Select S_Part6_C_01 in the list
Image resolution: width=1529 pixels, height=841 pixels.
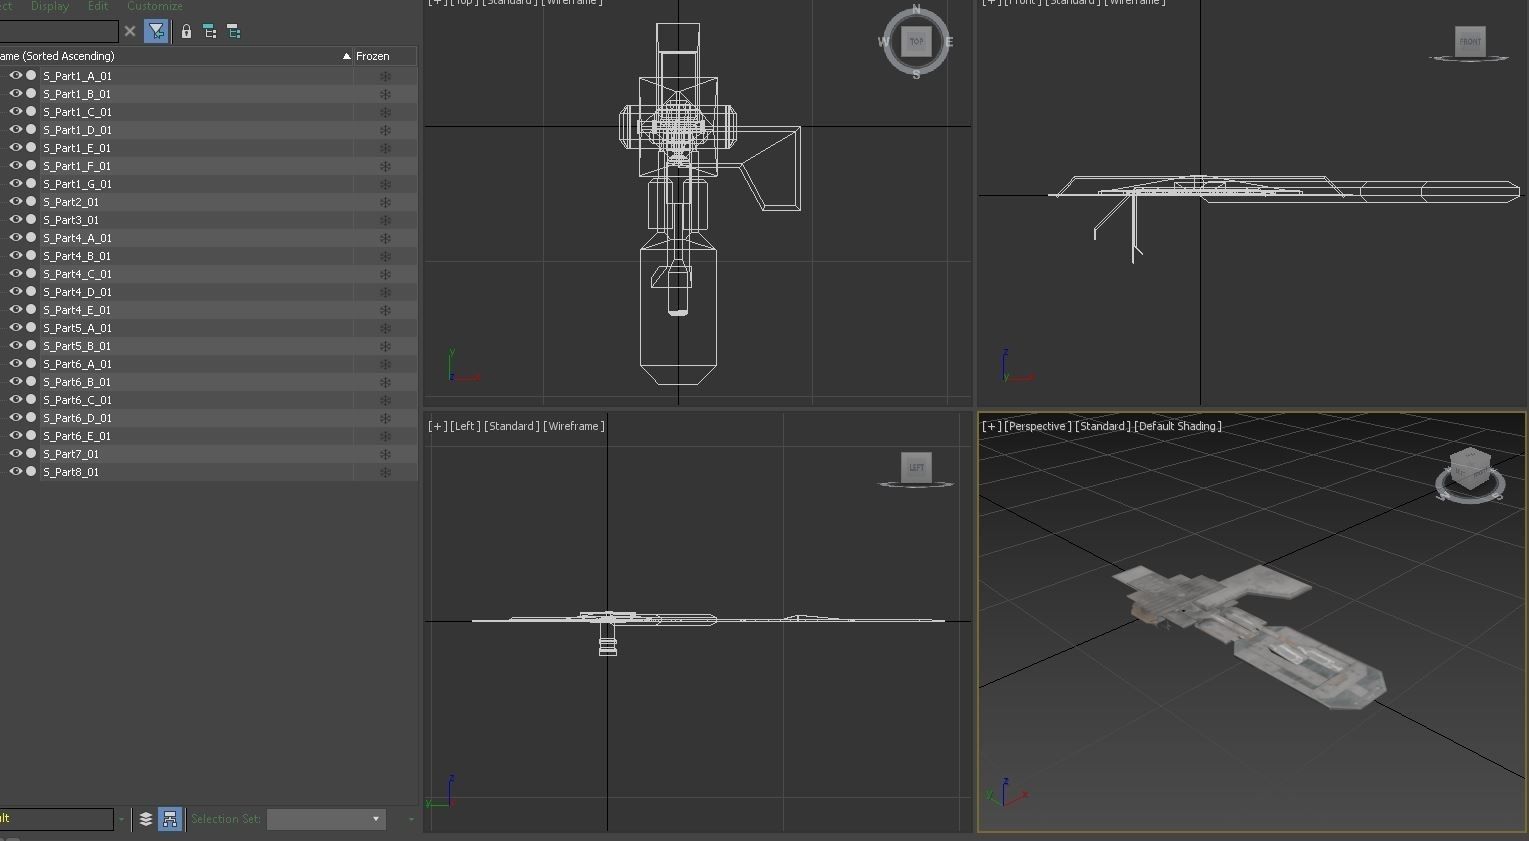[77, 400]
